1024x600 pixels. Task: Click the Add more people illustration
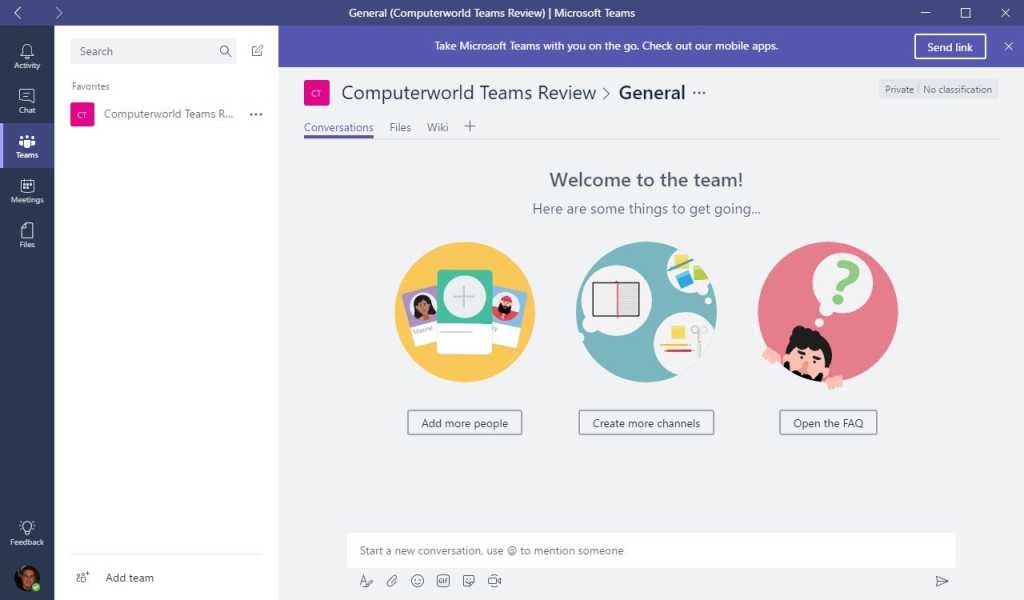[x=464, y=312]
